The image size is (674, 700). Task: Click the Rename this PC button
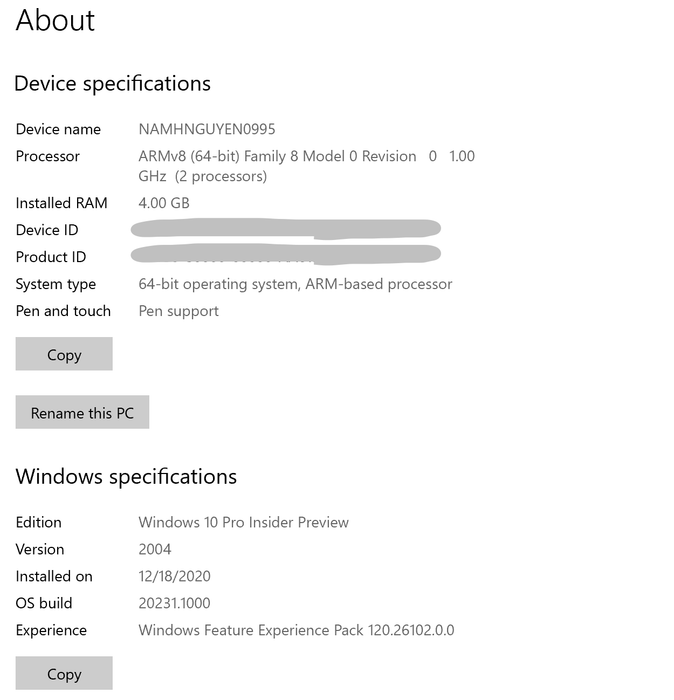(x=82, y=412)
